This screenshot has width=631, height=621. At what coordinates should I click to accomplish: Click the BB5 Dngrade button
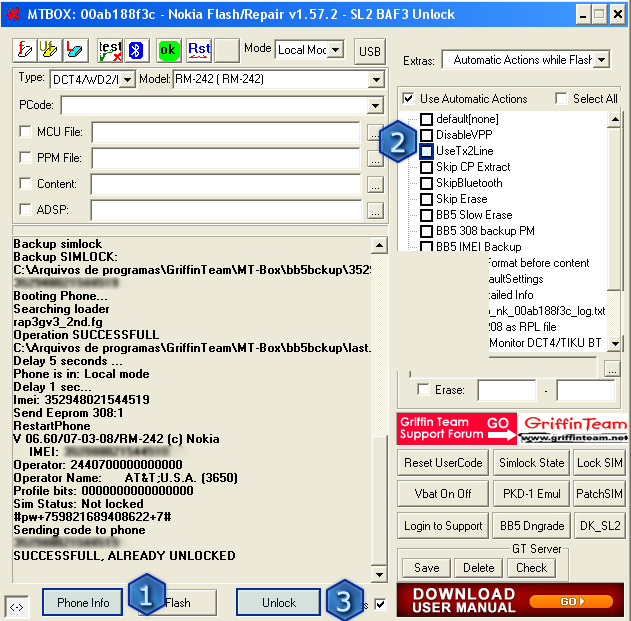point(531,526)
